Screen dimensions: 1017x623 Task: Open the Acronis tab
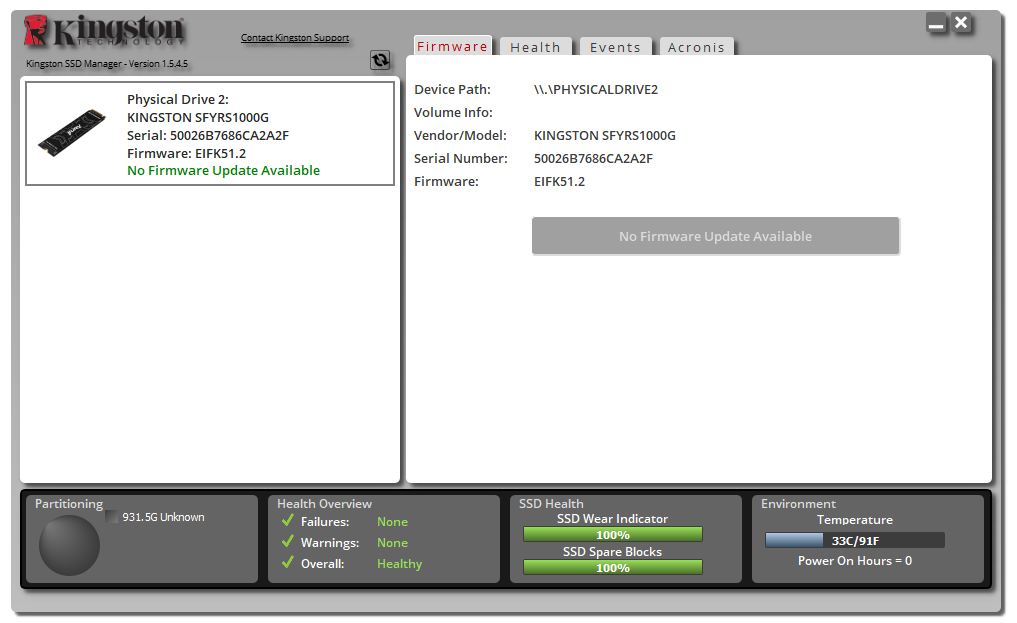coord(697,47)
